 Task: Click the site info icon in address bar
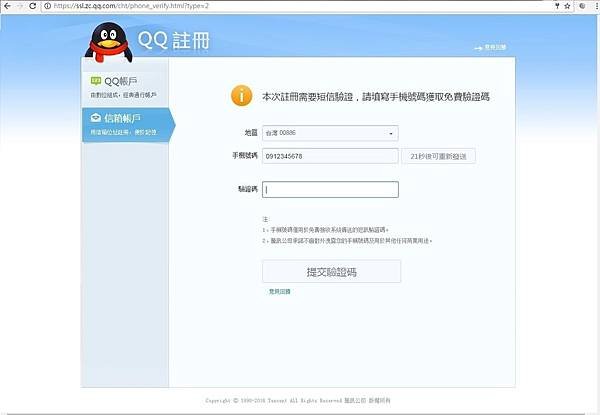pos(48,6)
